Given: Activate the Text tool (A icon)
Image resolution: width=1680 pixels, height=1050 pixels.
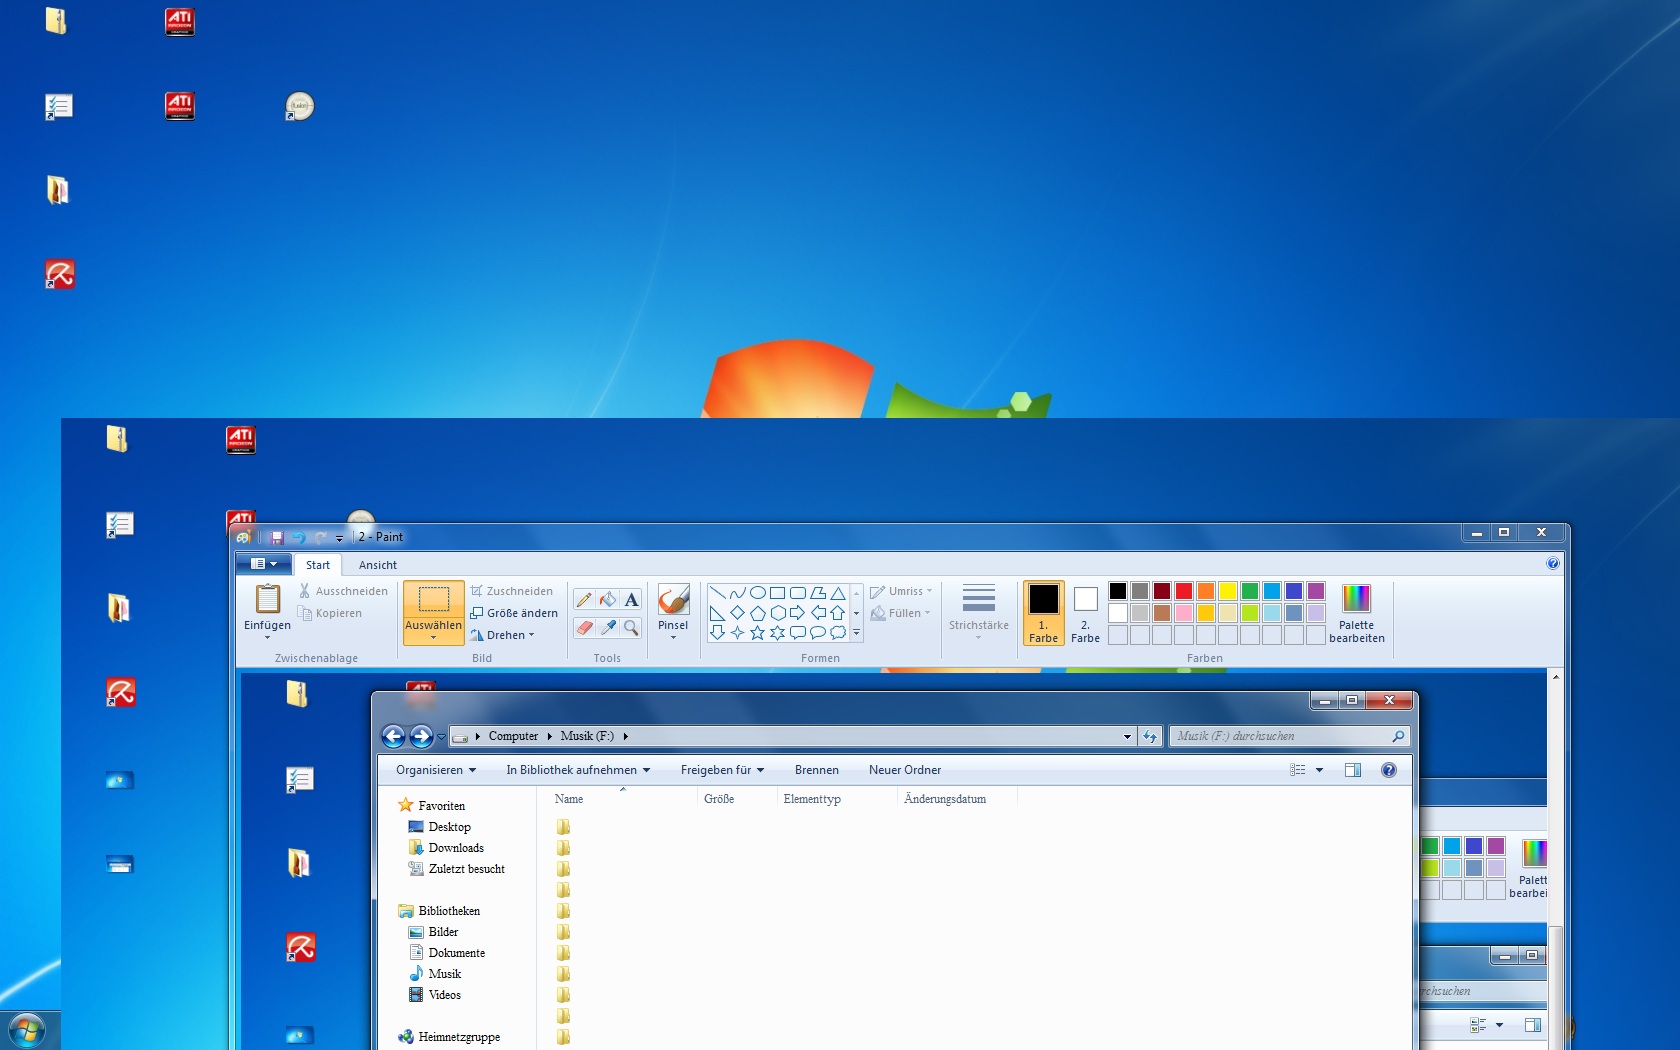Looking at the screenshot, I should [x=631, y=600].
